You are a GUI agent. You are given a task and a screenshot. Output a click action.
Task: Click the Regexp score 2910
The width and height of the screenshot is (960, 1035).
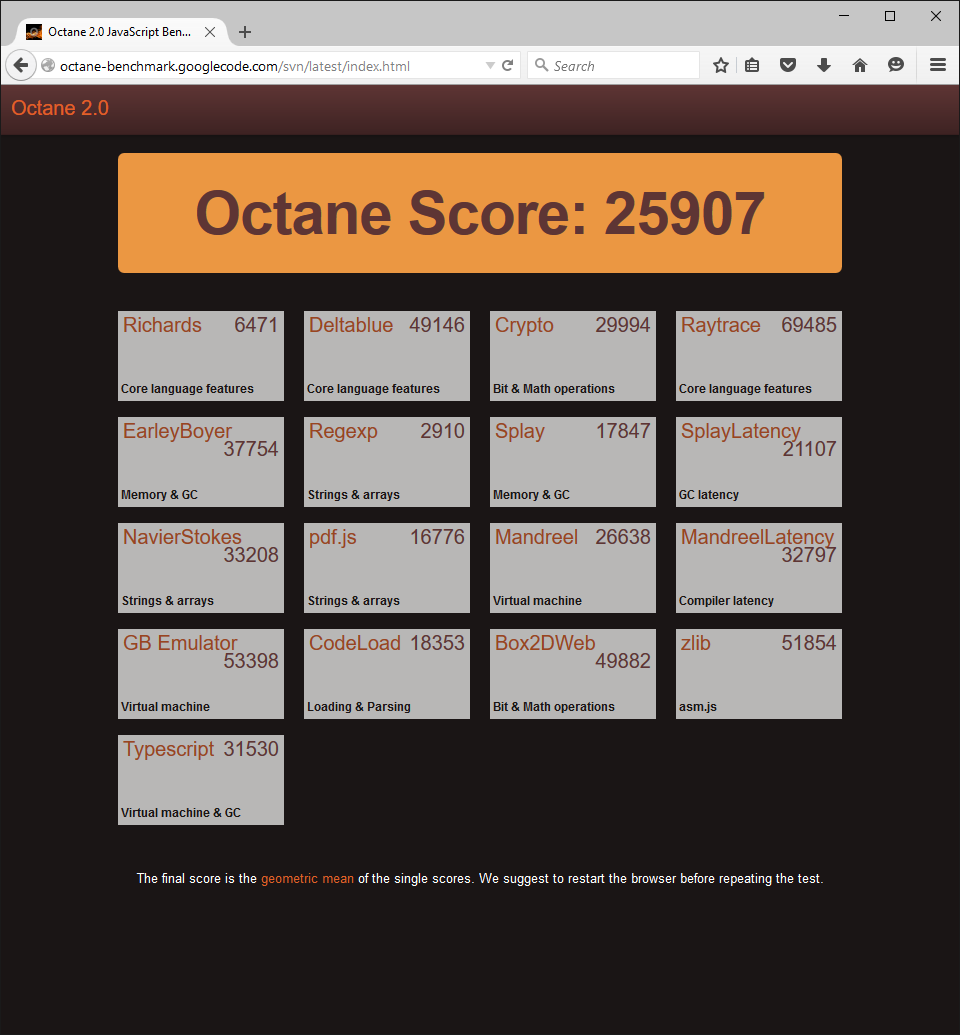coord(442,431)
